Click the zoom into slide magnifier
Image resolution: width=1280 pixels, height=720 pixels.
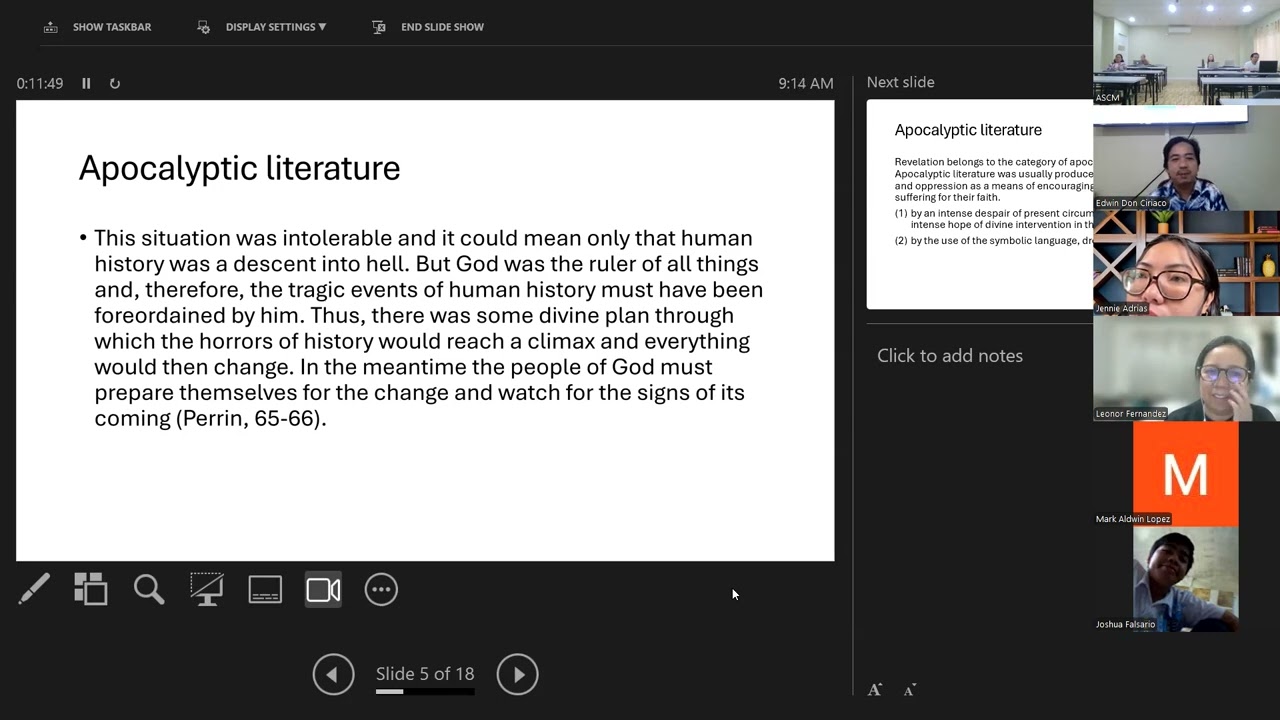(x=149, y=590)
